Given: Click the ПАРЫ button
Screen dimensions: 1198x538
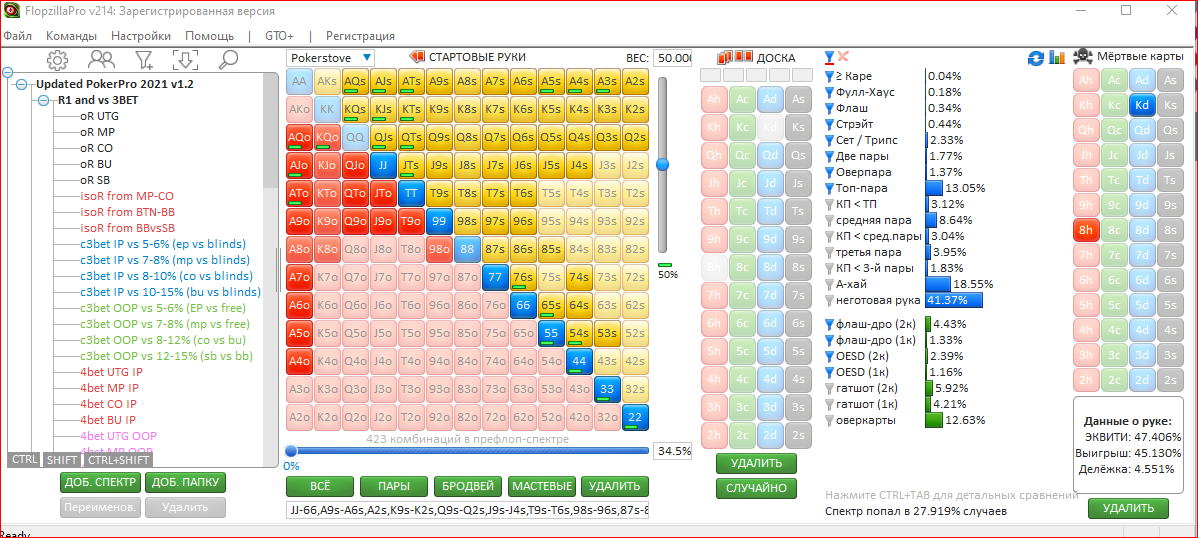Looking at the screenshot, I should (393, 486).
